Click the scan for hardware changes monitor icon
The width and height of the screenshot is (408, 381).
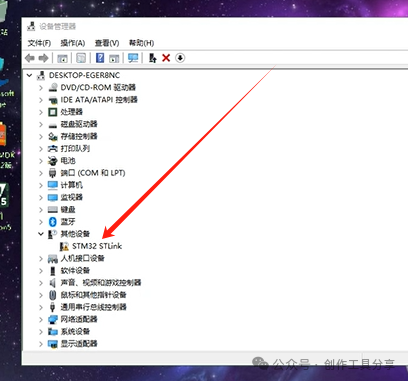133,58
